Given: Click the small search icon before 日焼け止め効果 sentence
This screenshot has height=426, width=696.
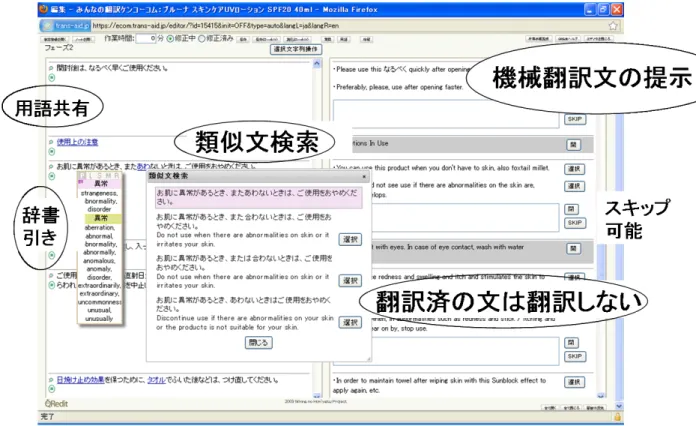Looking at the screenshot, I should coord(51,380).
